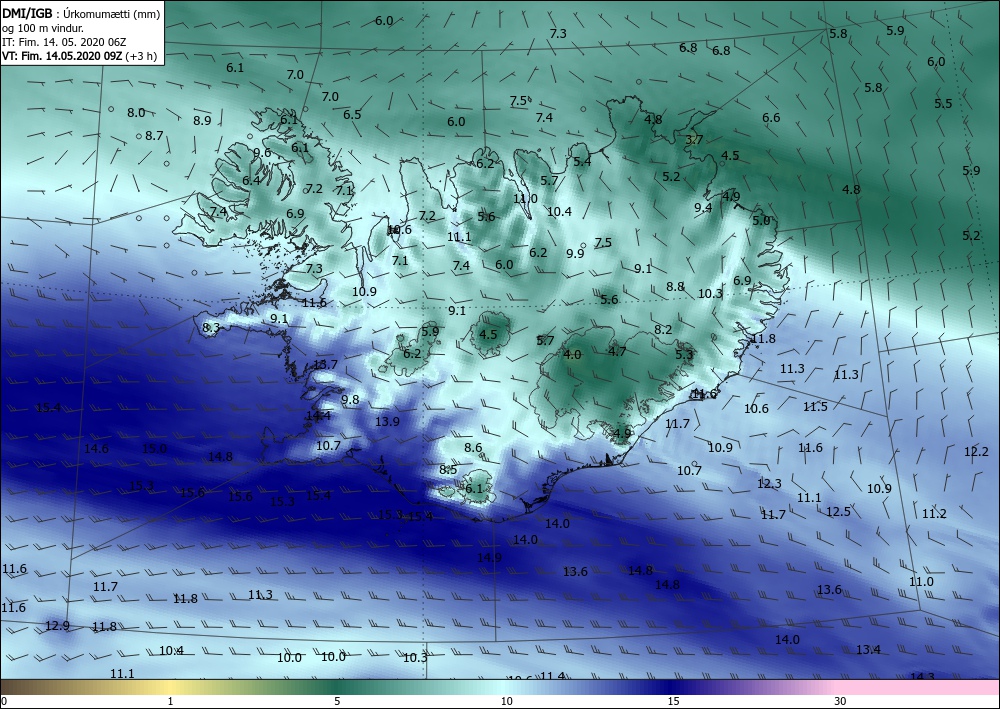Click the 15.0 value on the map
Screen dimensions: 1000x709
154,449
